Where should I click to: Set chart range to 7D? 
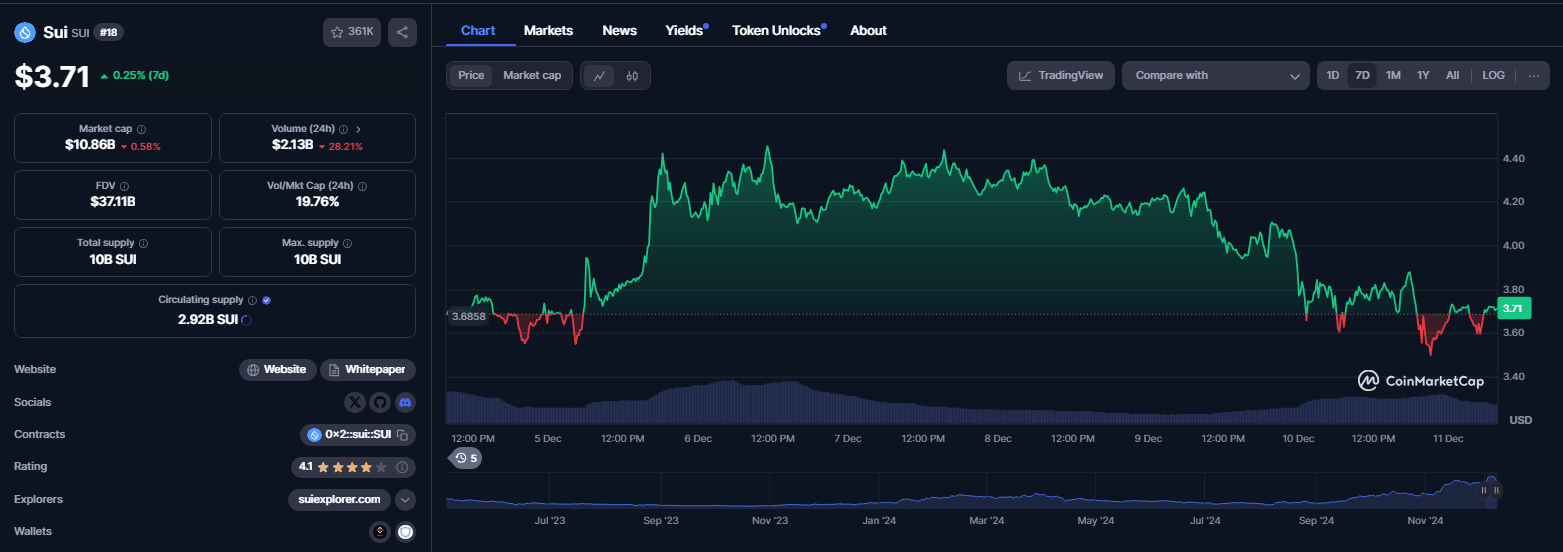click(1362, 76)
